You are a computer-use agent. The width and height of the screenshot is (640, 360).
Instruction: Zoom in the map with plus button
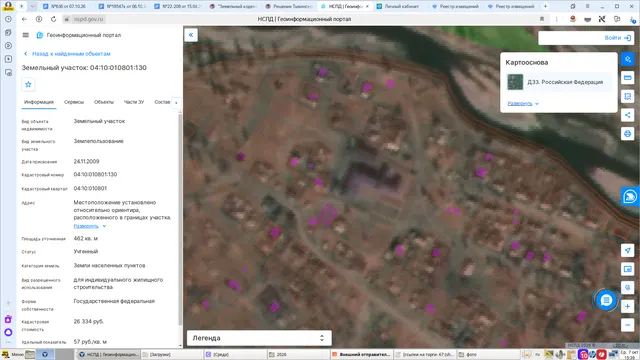tap(628, 307)
